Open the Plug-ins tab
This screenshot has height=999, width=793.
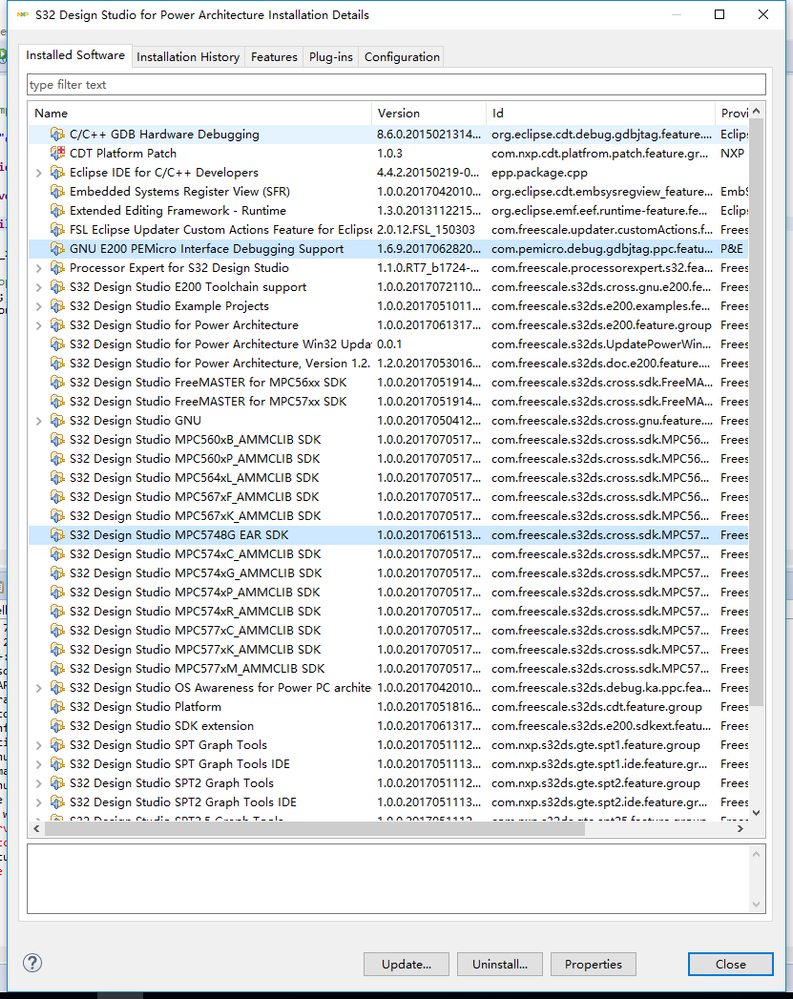coord(331,57)
